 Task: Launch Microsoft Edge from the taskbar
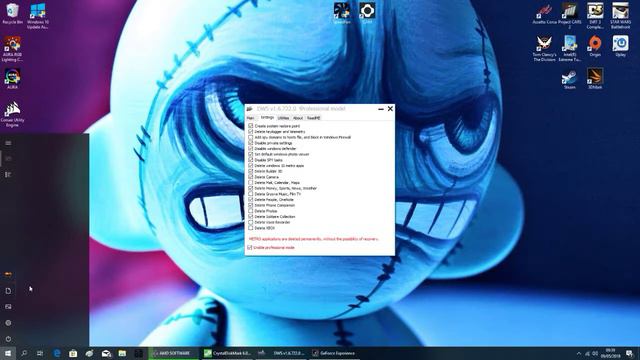(57, 353)
